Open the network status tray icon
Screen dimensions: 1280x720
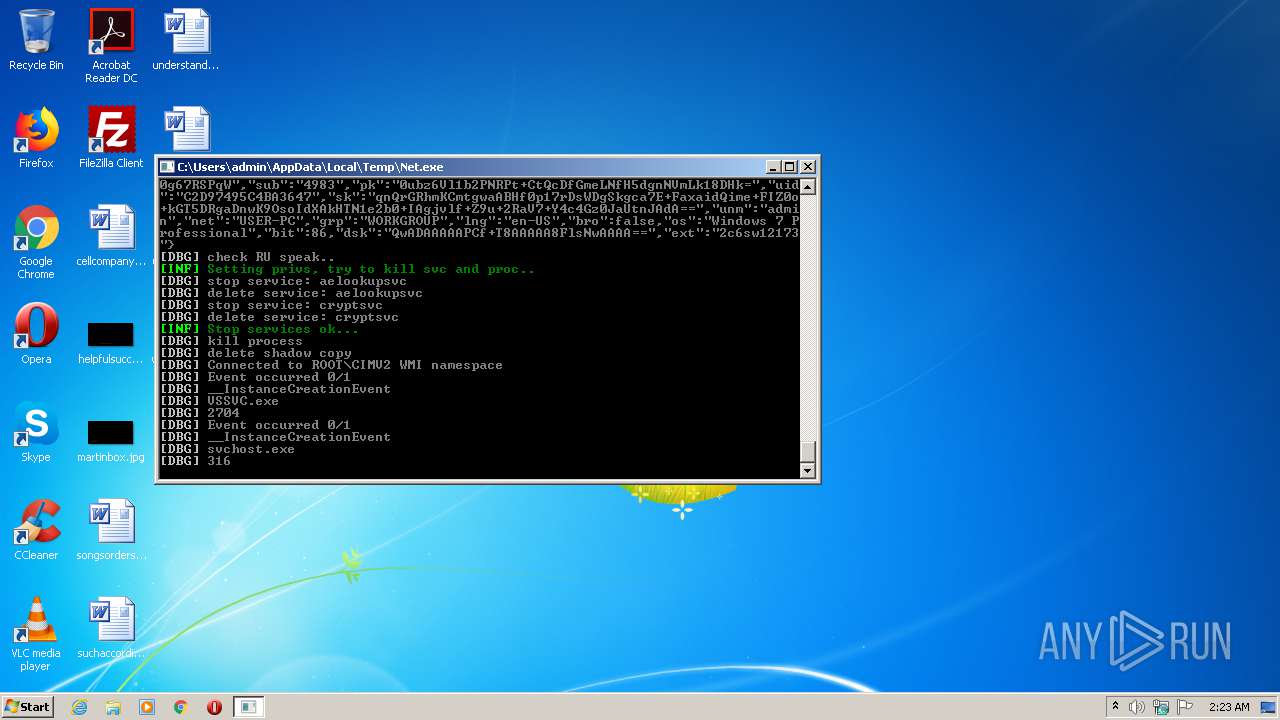pos(1161,707)
